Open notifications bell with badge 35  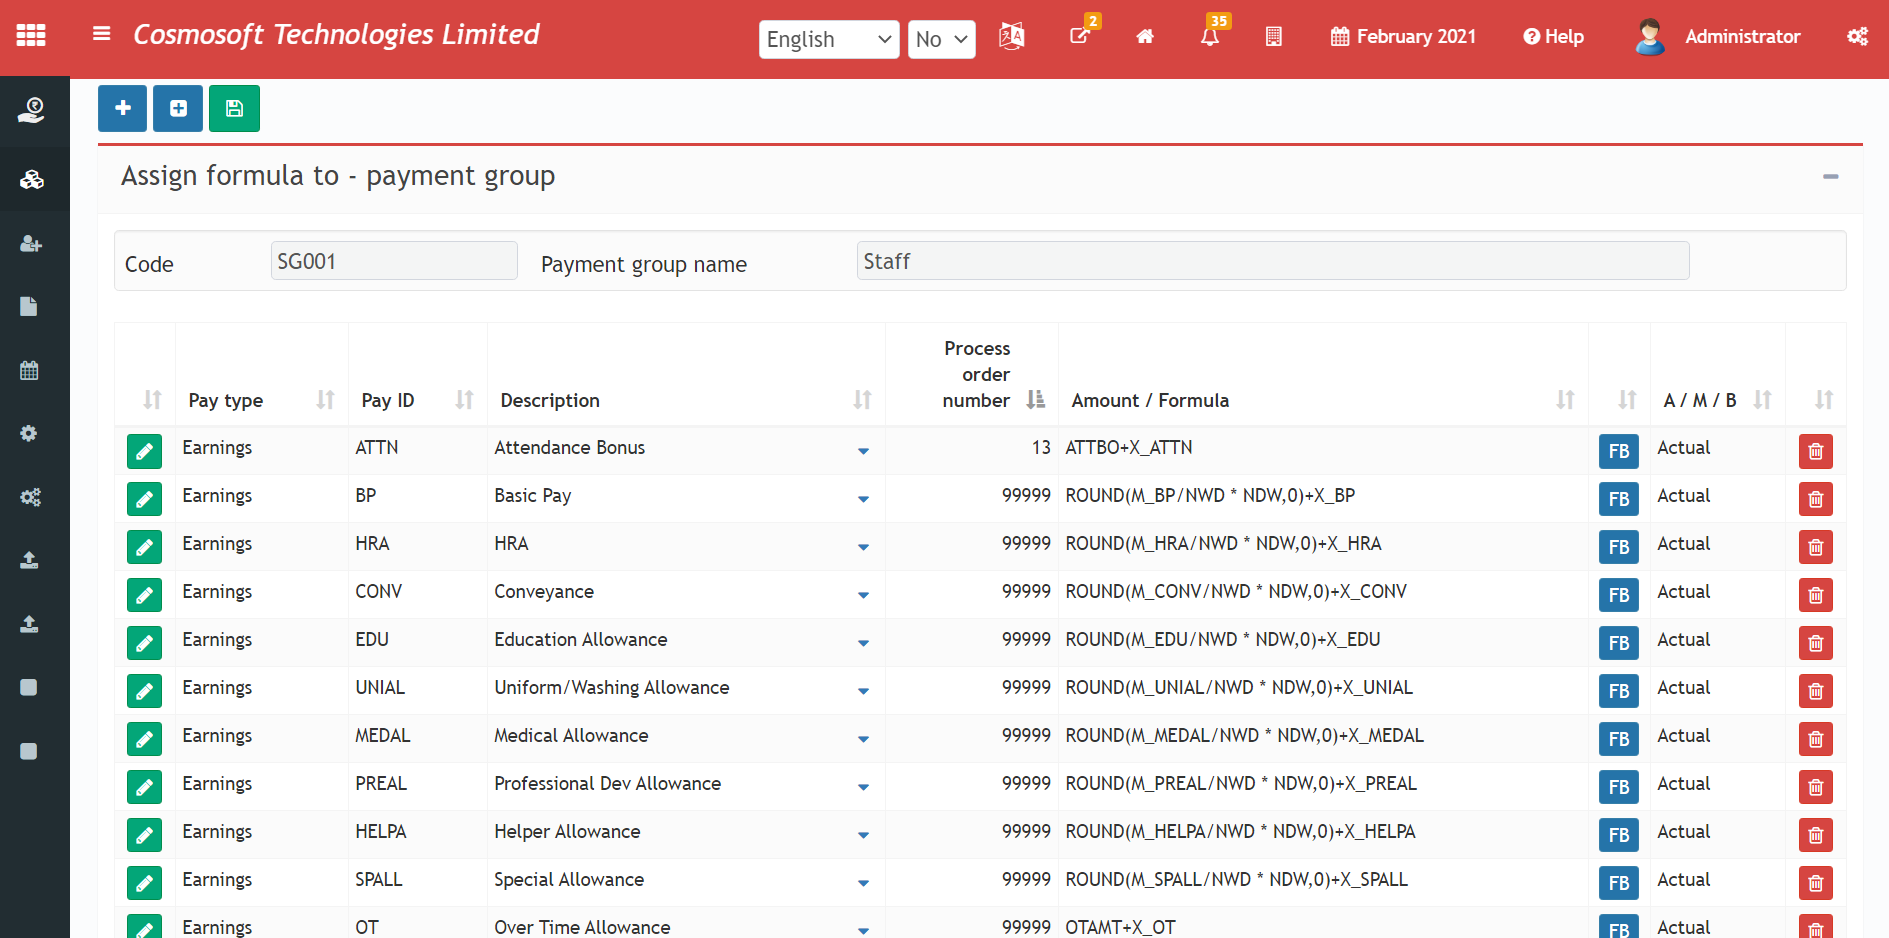[x=1211, y=36]
